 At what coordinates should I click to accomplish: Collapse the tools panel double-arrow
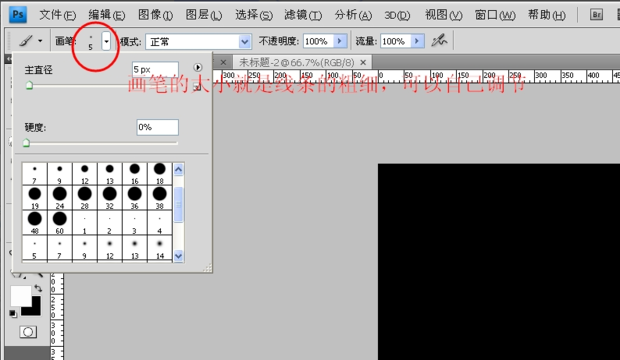[8, 59]
